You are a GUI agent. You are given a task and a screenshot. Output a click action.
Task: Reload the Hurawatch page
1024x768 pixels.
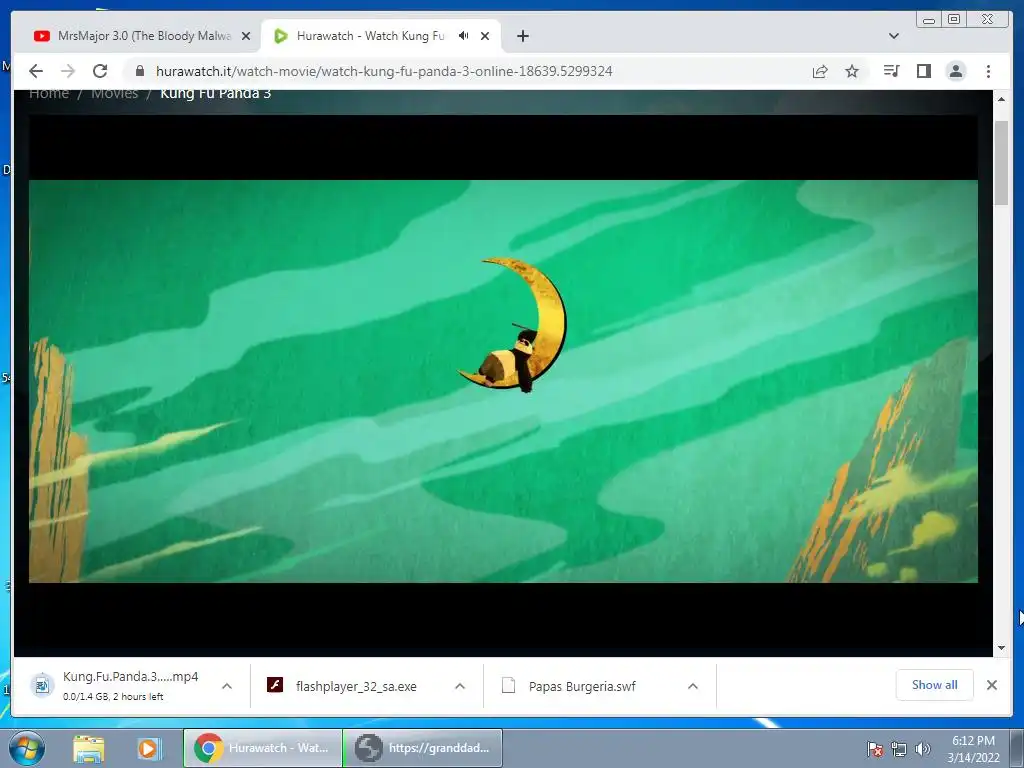(100, 71)
